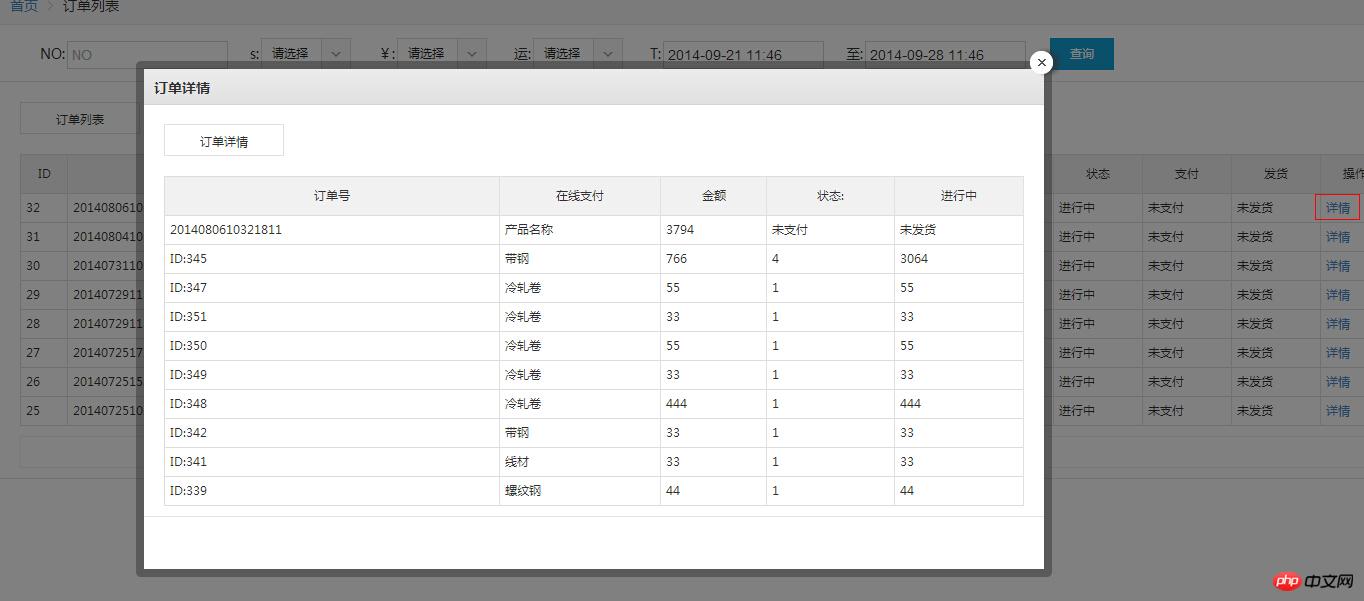Open the 详情 link for order ID 28
This screenshot has width=1364, height=601.
[1338, 323]
